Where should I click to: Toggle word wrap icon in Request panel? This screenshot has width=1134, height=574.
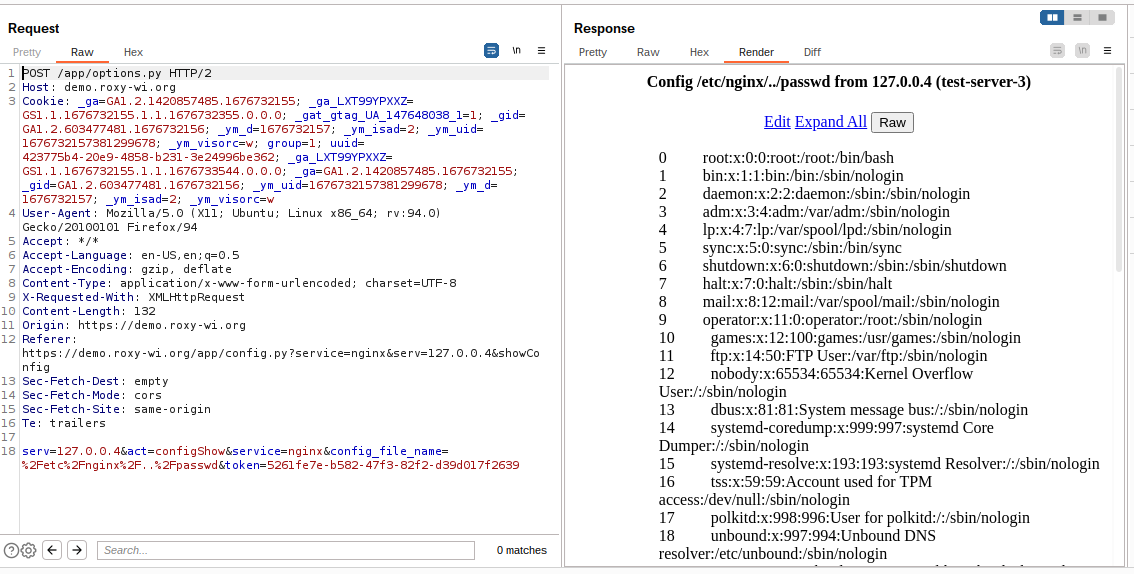(491, 51)
